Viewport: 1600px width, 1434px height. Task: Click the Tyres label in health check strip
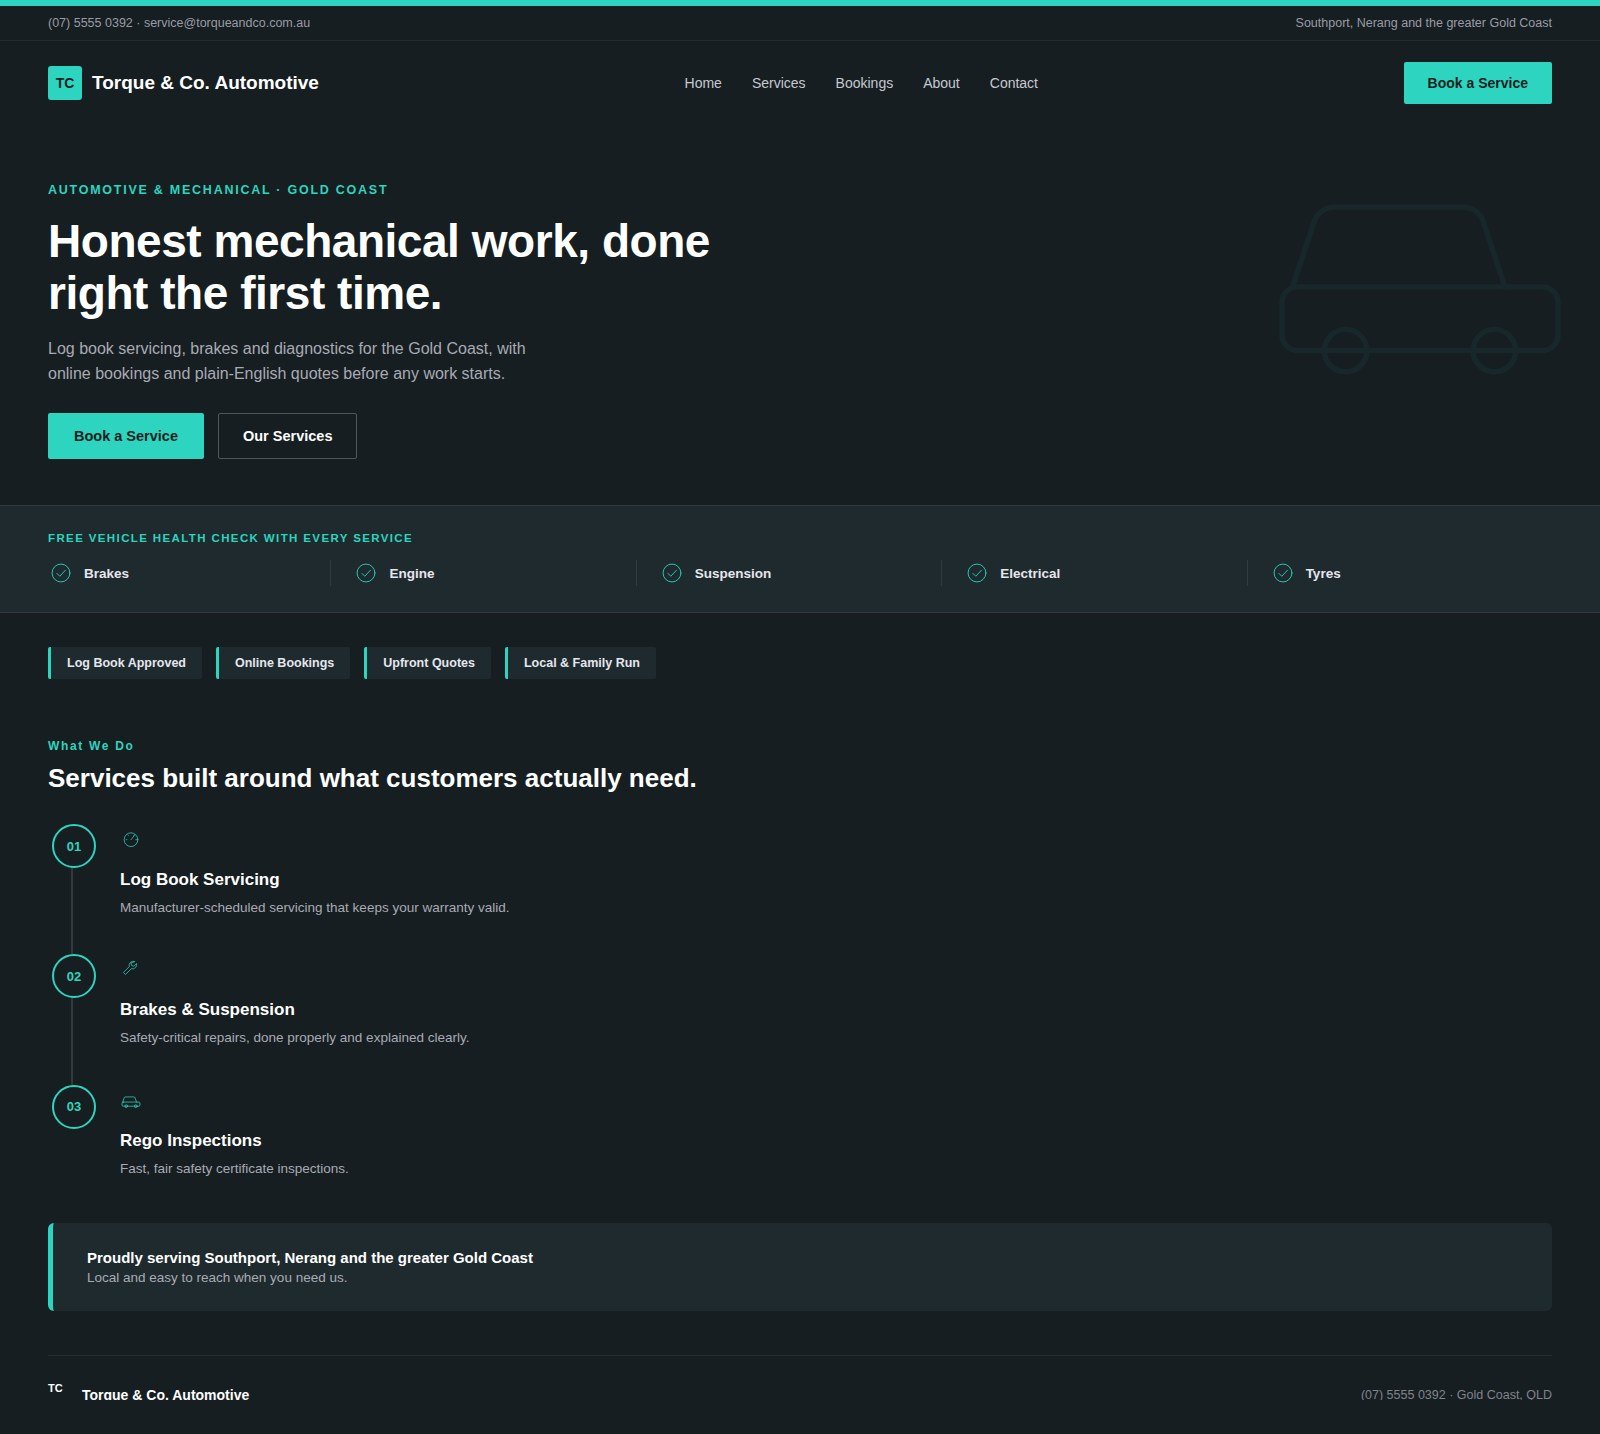[1323, 573]
